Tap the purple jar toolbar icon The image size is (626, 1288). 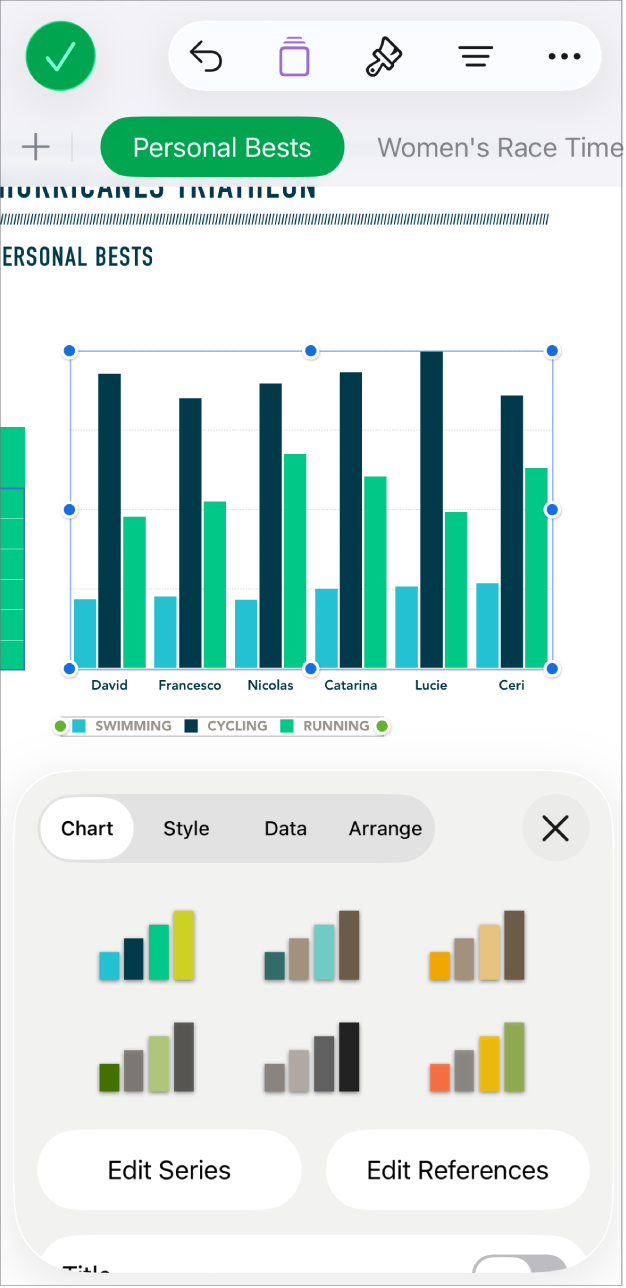pos(293,56)
